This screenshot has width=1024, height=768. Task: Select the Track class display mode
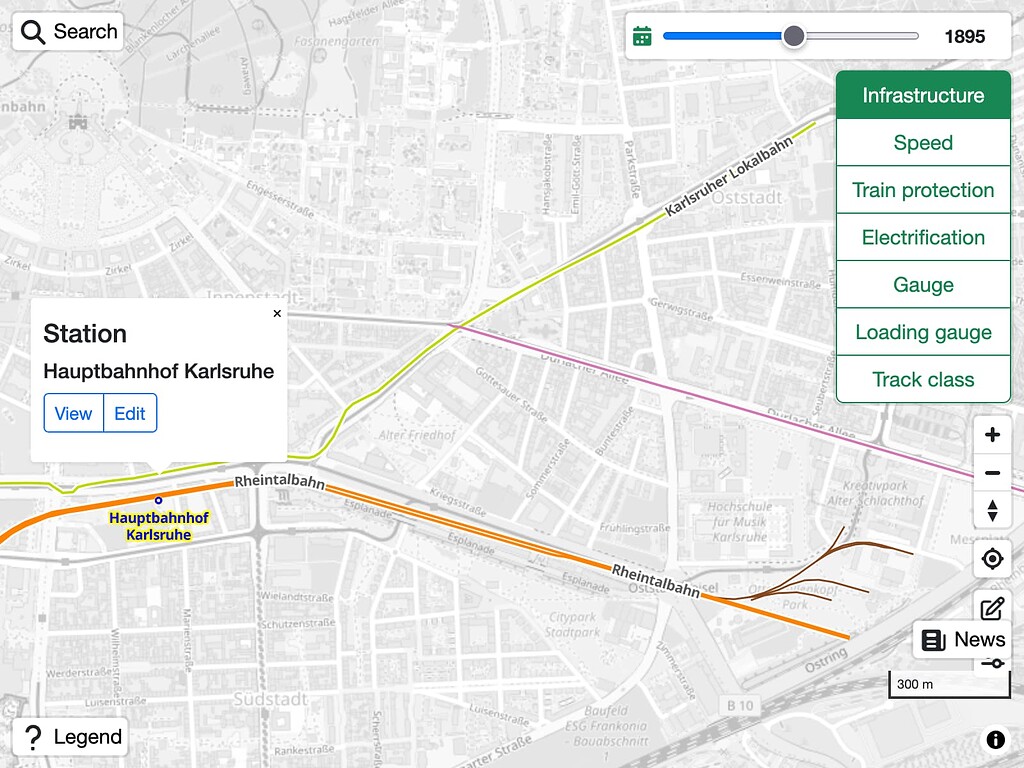pyautogui.click(x=922, y=379)
